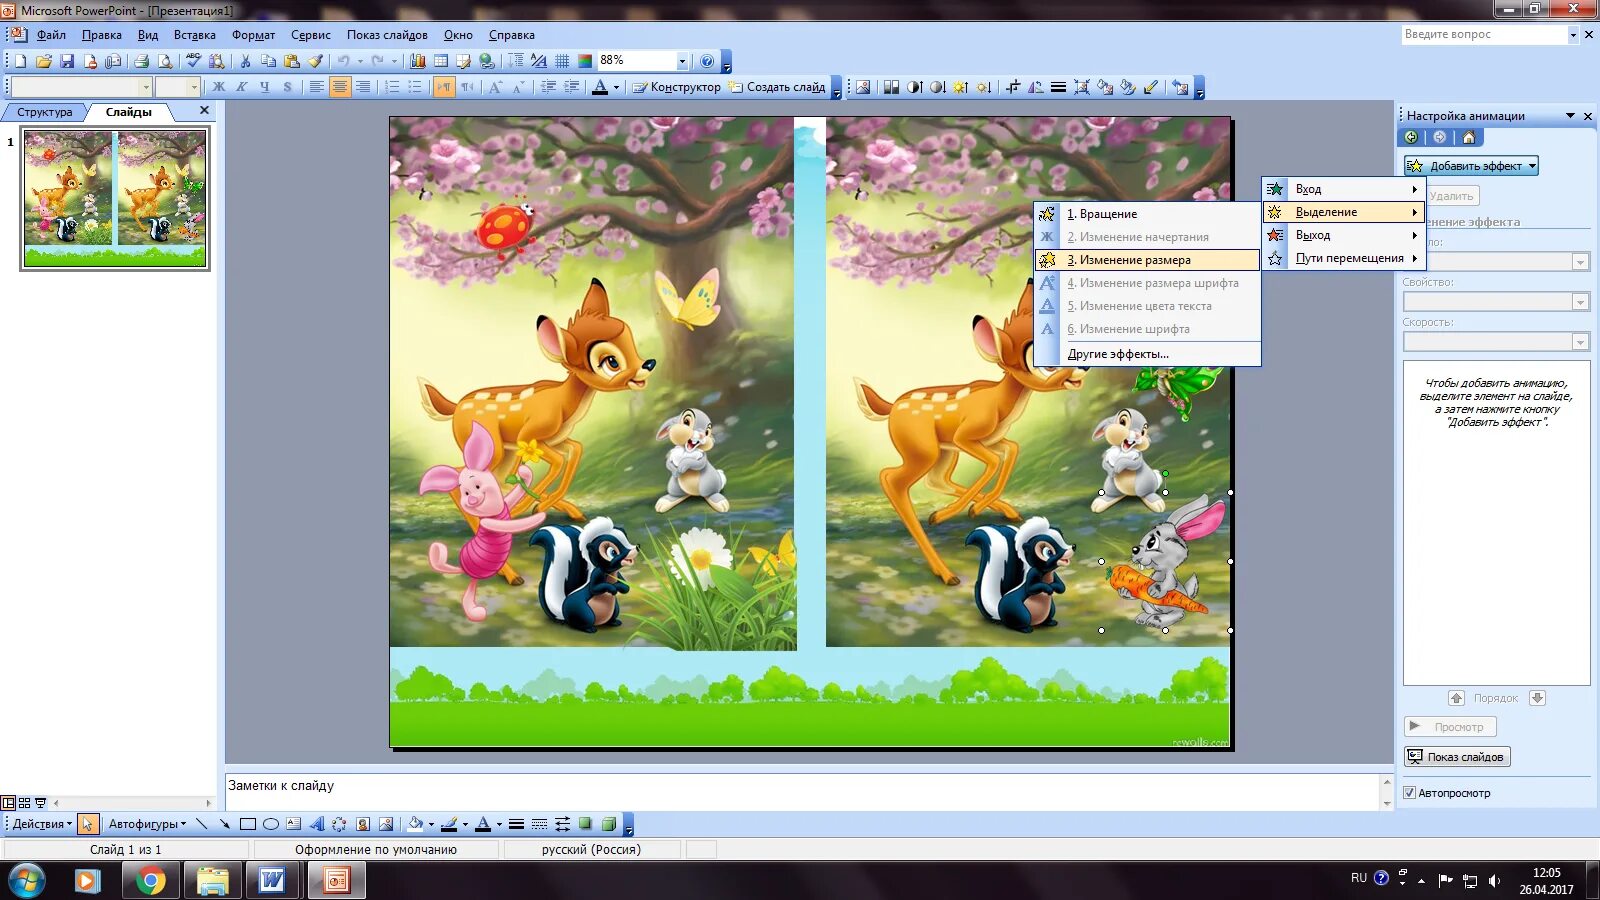
Task: Open Другие эффекты… from the menu
Action: (x=1147, y=354)
